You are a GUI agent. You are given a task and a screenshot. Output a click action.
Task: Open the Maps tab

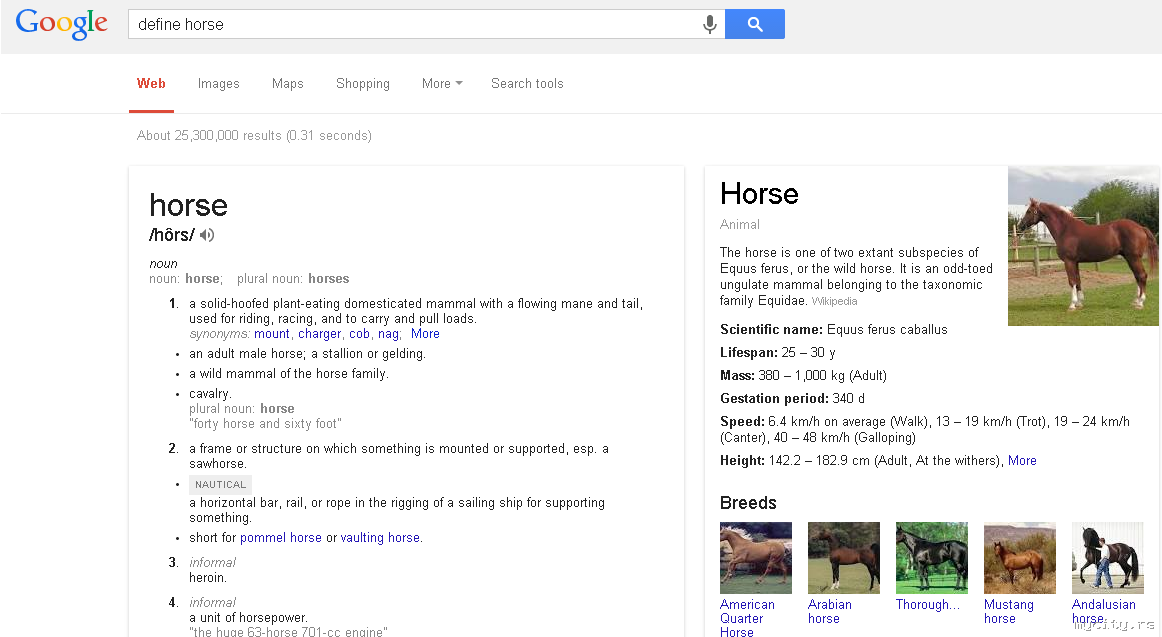coord(288,84)
